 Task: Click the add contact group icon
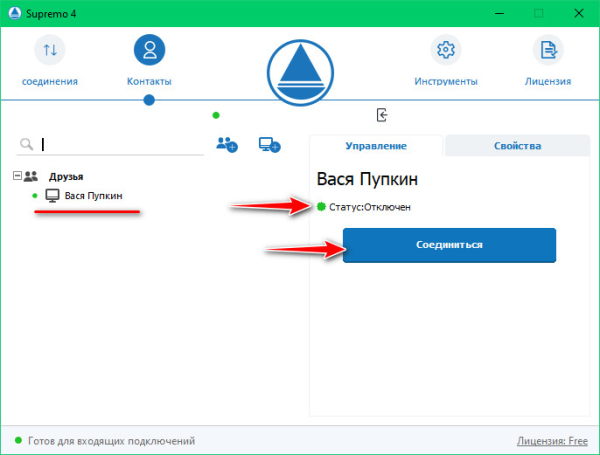(x=227, y=144)
